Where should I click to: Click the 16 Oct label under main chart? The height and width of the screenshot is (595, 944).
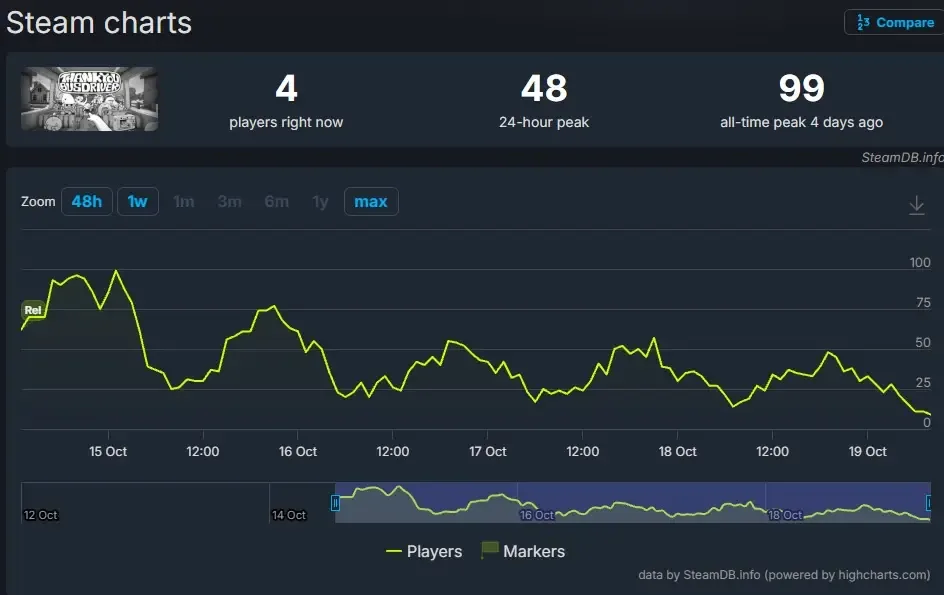[297, 451]
